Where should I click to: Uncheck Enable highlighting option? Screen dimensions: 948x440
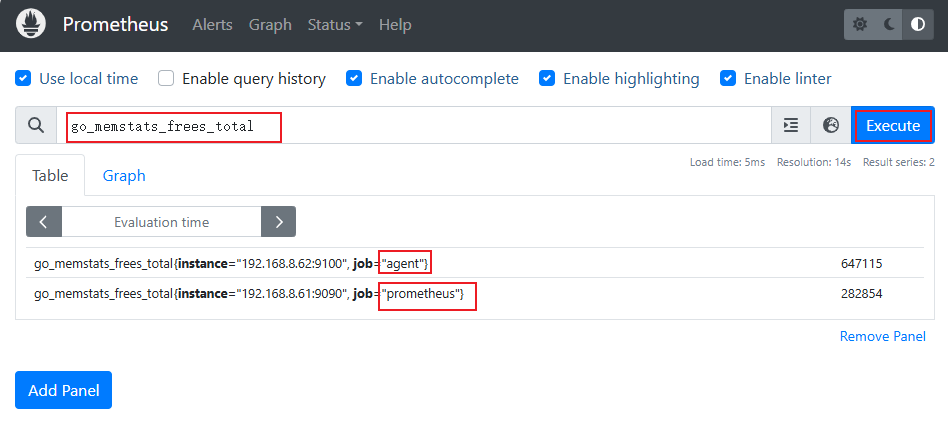tap(547, 78)
